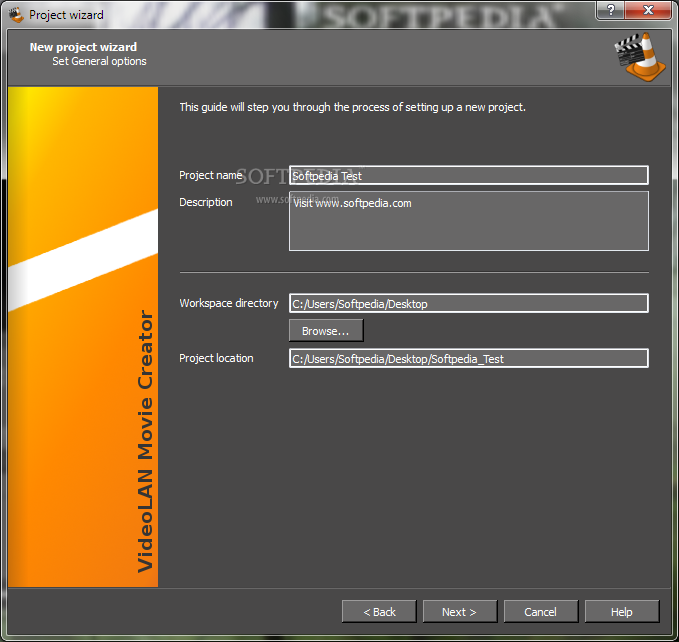Close the Project wizard window
679x642 pixels.
[x=648, y=10]
